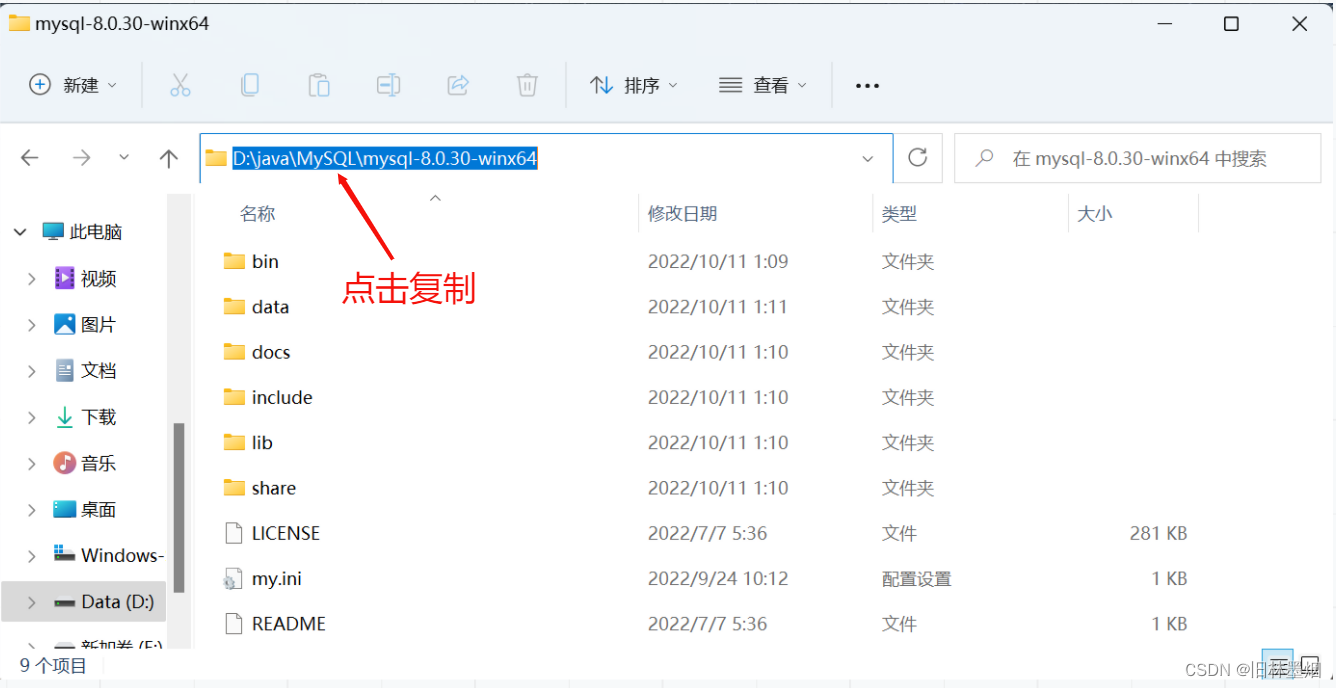Go up one folder level arrow
This screenshot has width=1336, height=688.
click(169, 158)
